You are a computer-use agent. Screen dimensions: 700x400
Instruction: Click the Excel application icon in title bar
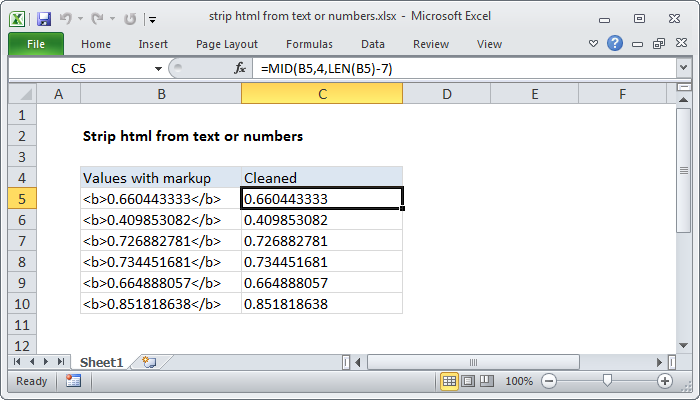coord(17,19)
